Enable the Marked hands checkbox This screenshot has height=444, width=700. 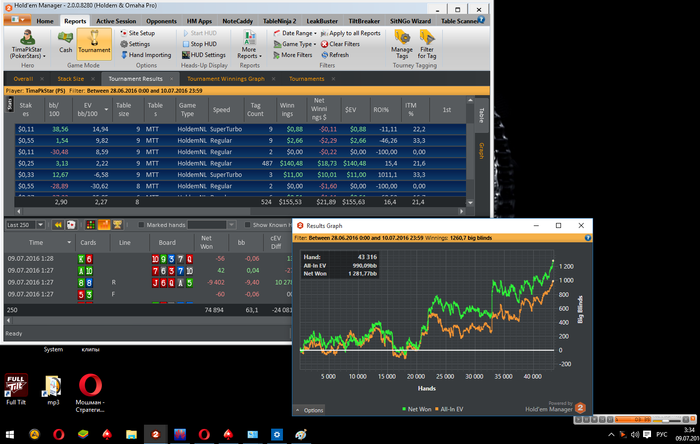(x=141, y=225)
